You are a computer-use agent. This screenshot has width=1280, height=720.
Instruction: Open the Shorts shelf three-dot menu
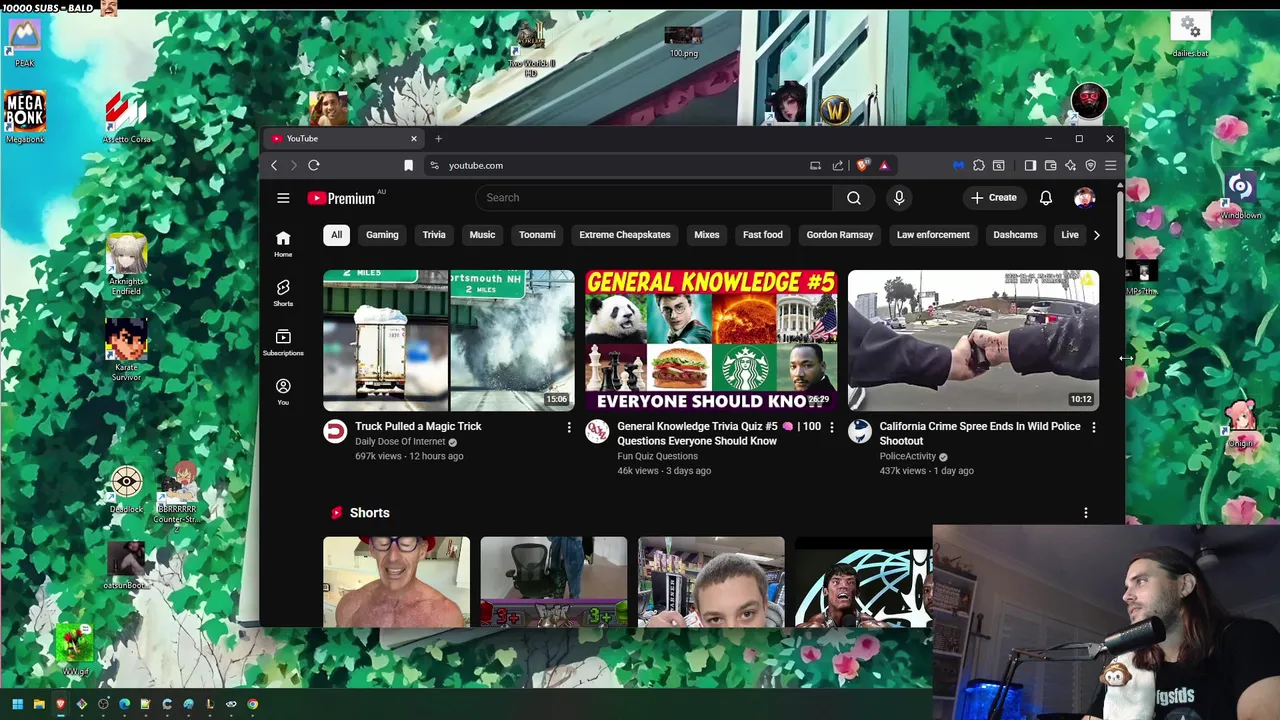click(1086, 513)
